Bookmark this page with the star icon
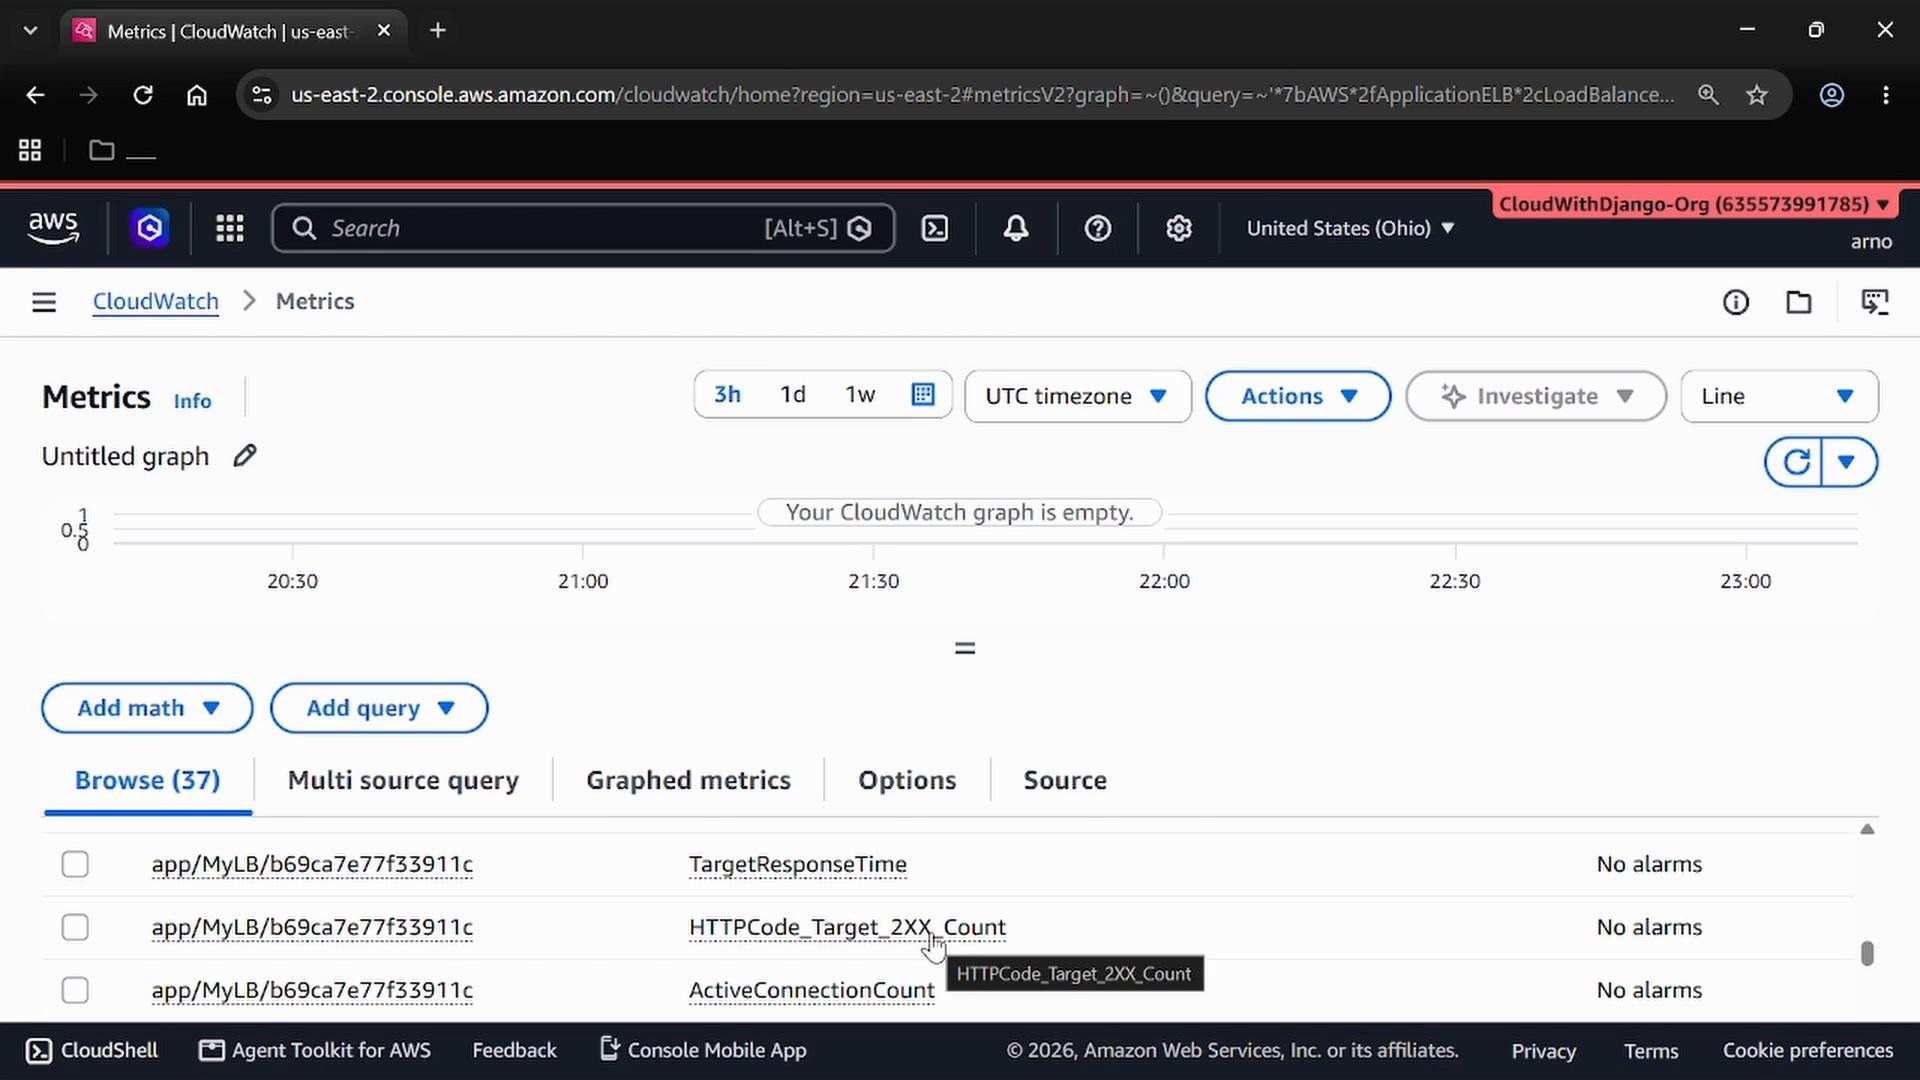This screenshot has width=1920, height=1080. pos(1757,95)
